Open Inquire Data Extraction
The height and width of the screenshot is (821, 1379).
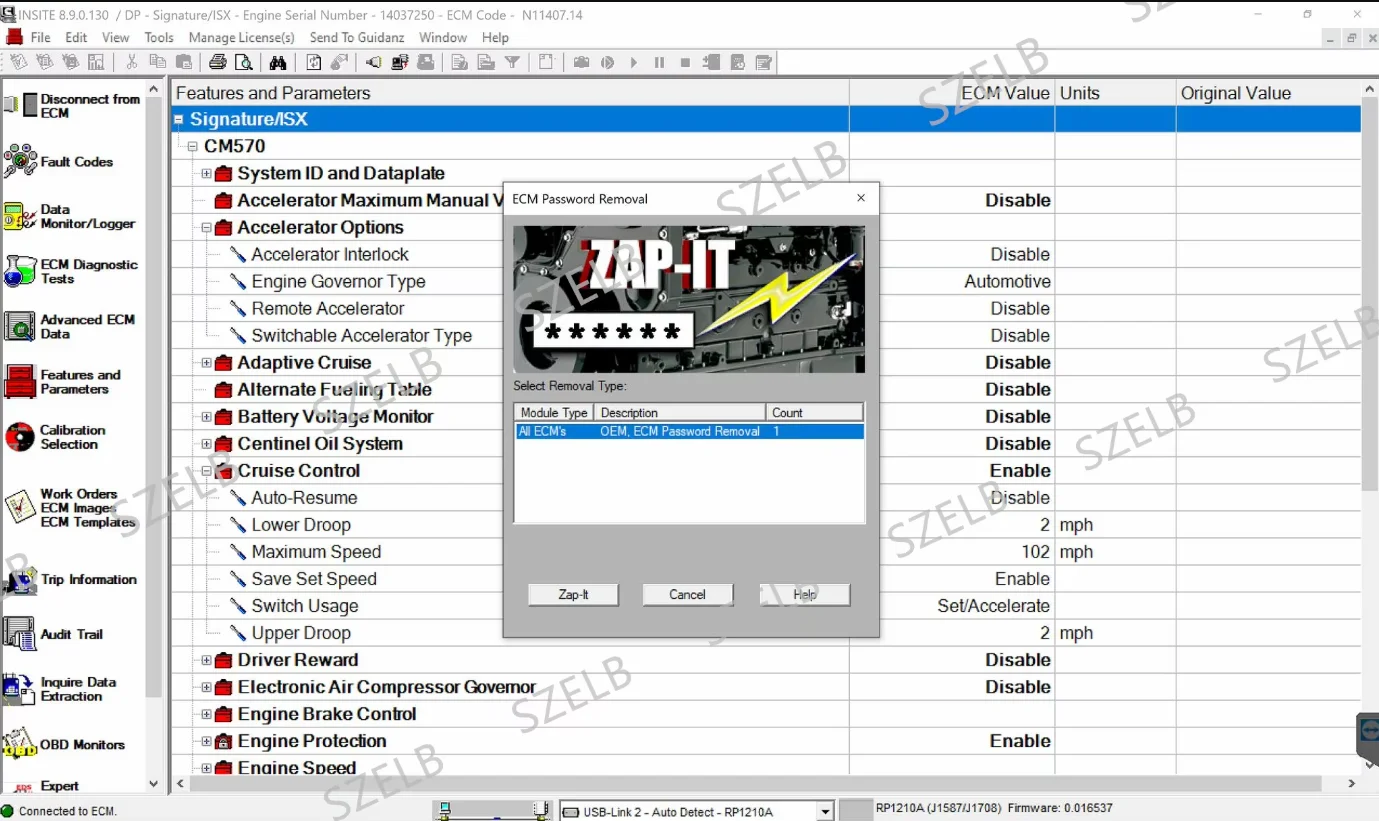click(60, 689)
